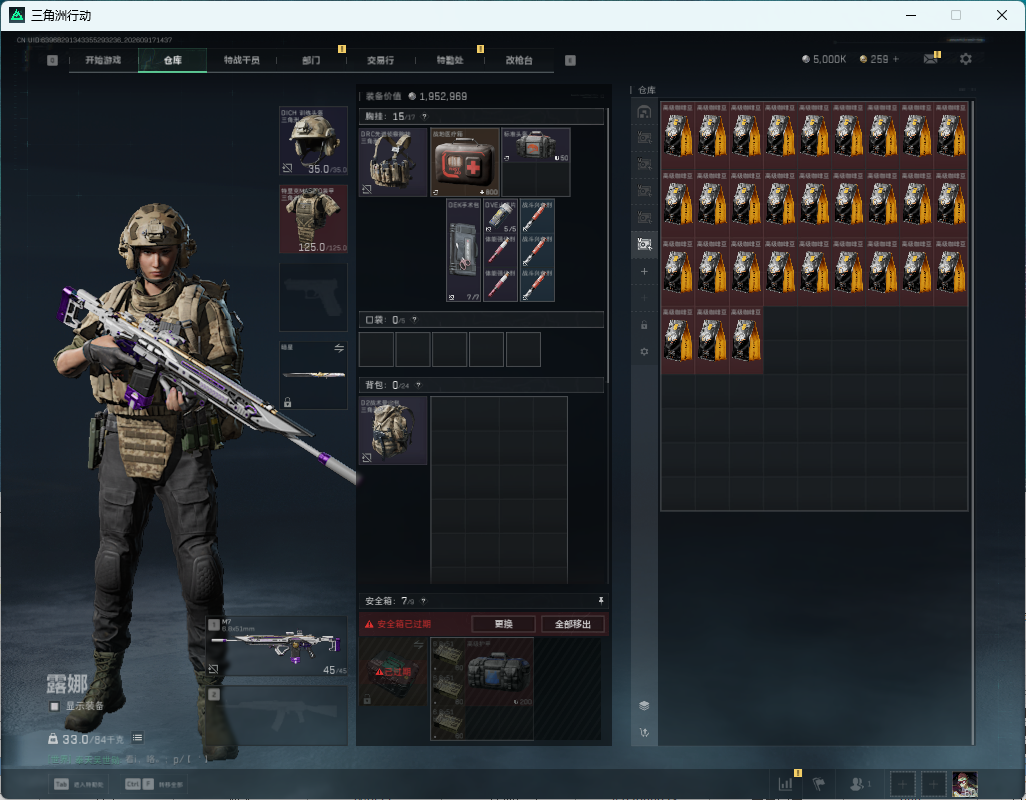This screenshot has height=800, width=1026.
Task: Open the 特勤处 tab
Action: (450, 60)
